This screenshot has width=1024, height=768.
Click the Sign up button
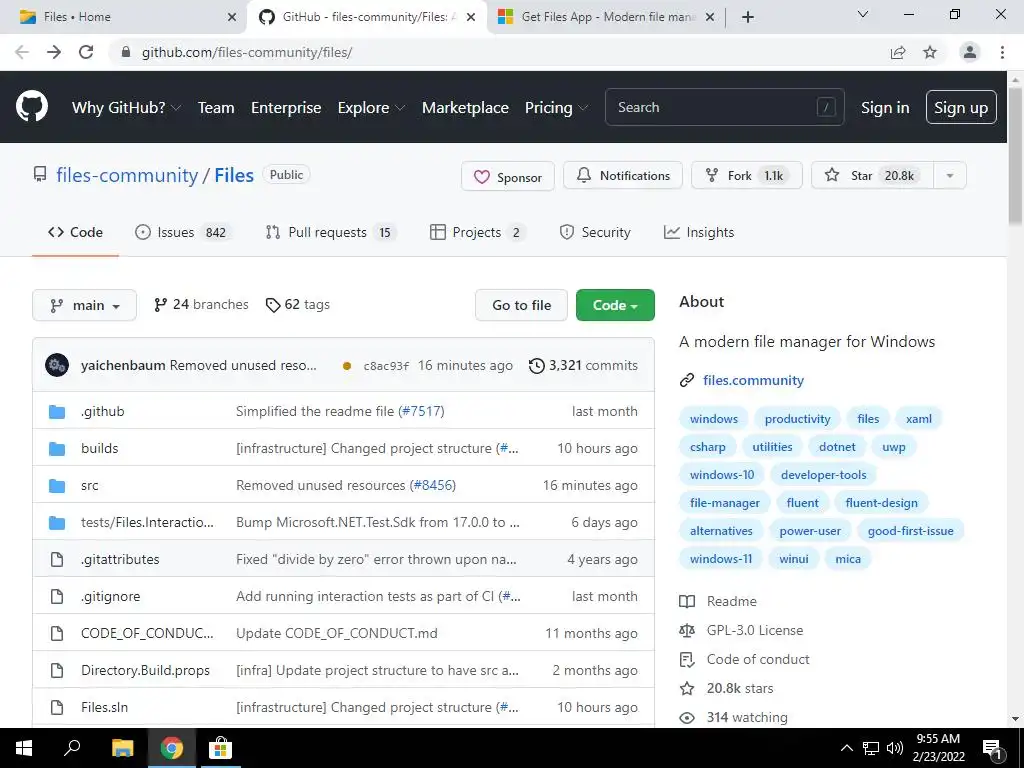pos(961,107)
